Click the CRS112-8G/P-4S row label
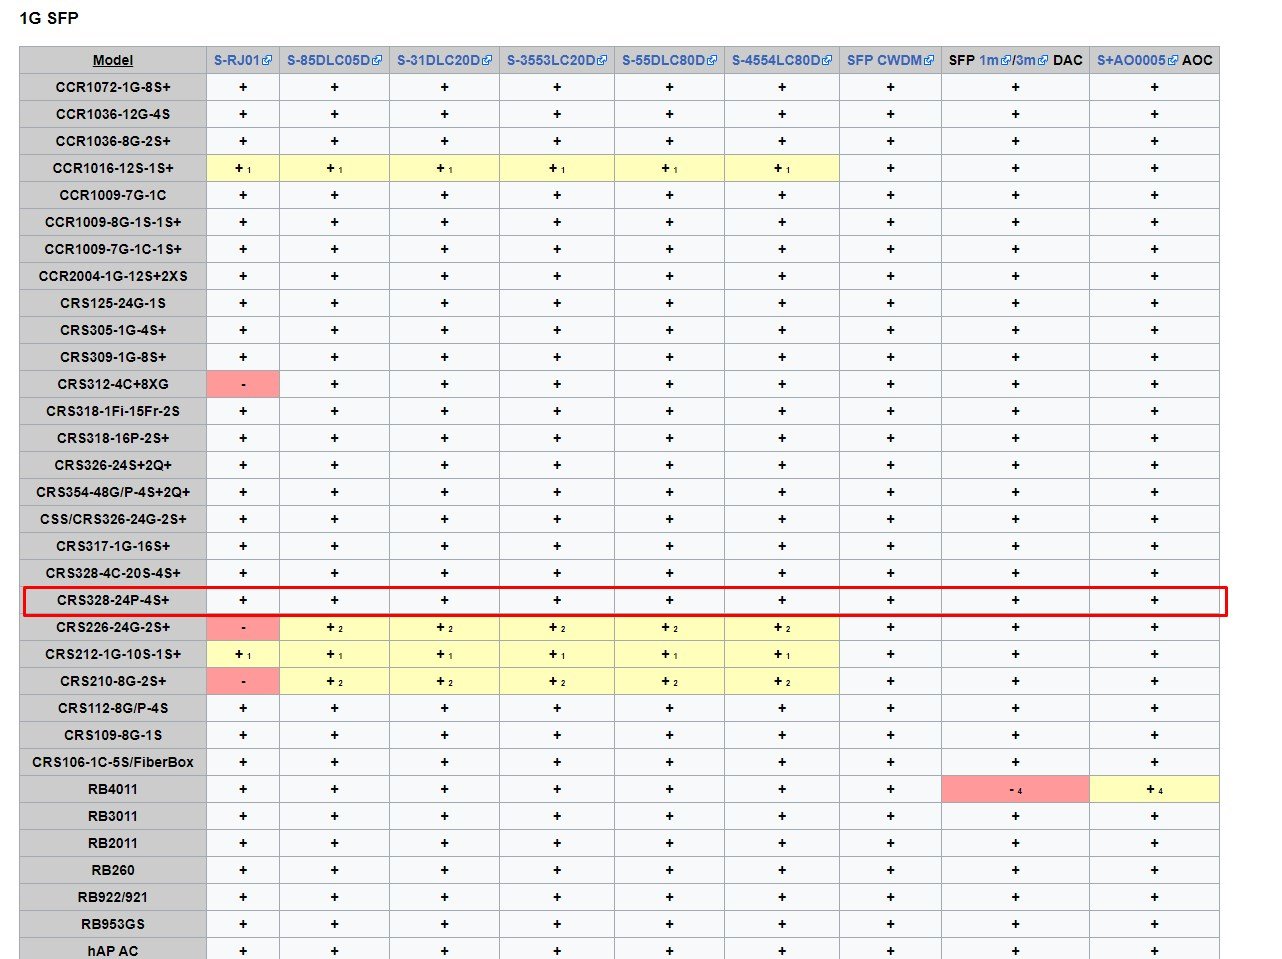Viewport: 1282px width, 959px height. [x=113, y=708]
